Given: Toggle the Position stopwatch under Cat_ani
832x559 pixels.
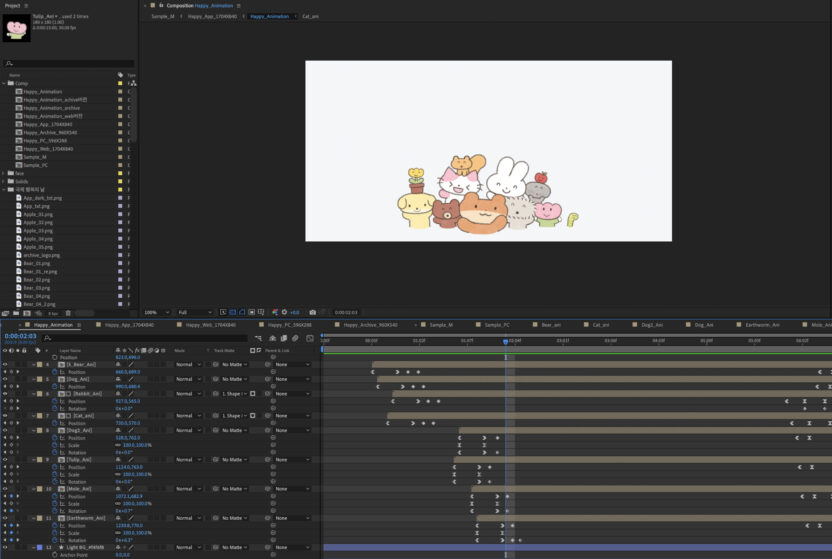Looking at the screenshot, I should click(x=53, y=423).
